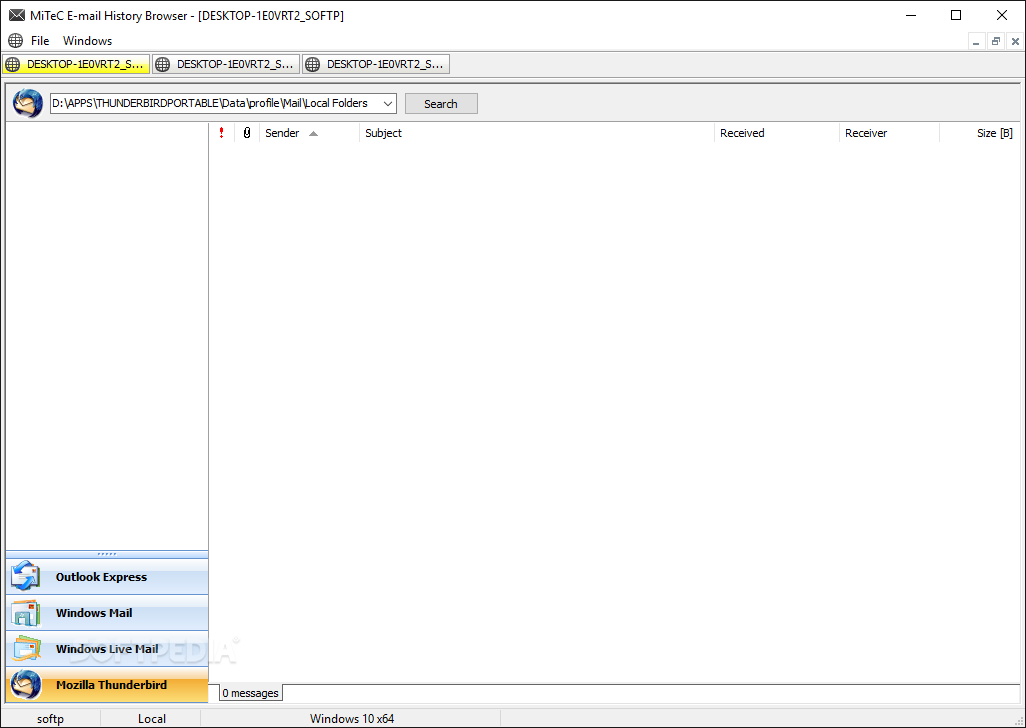Image resolution: width=1026 pixels, height=728 pixels.
Task: Click the Windows Mail icon
Action: [26, 613]
